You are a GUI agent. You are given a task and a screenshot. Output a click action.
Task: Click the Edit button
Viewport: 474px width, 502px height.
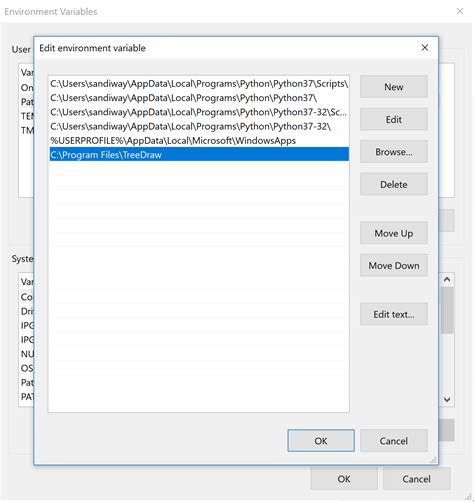394,119
